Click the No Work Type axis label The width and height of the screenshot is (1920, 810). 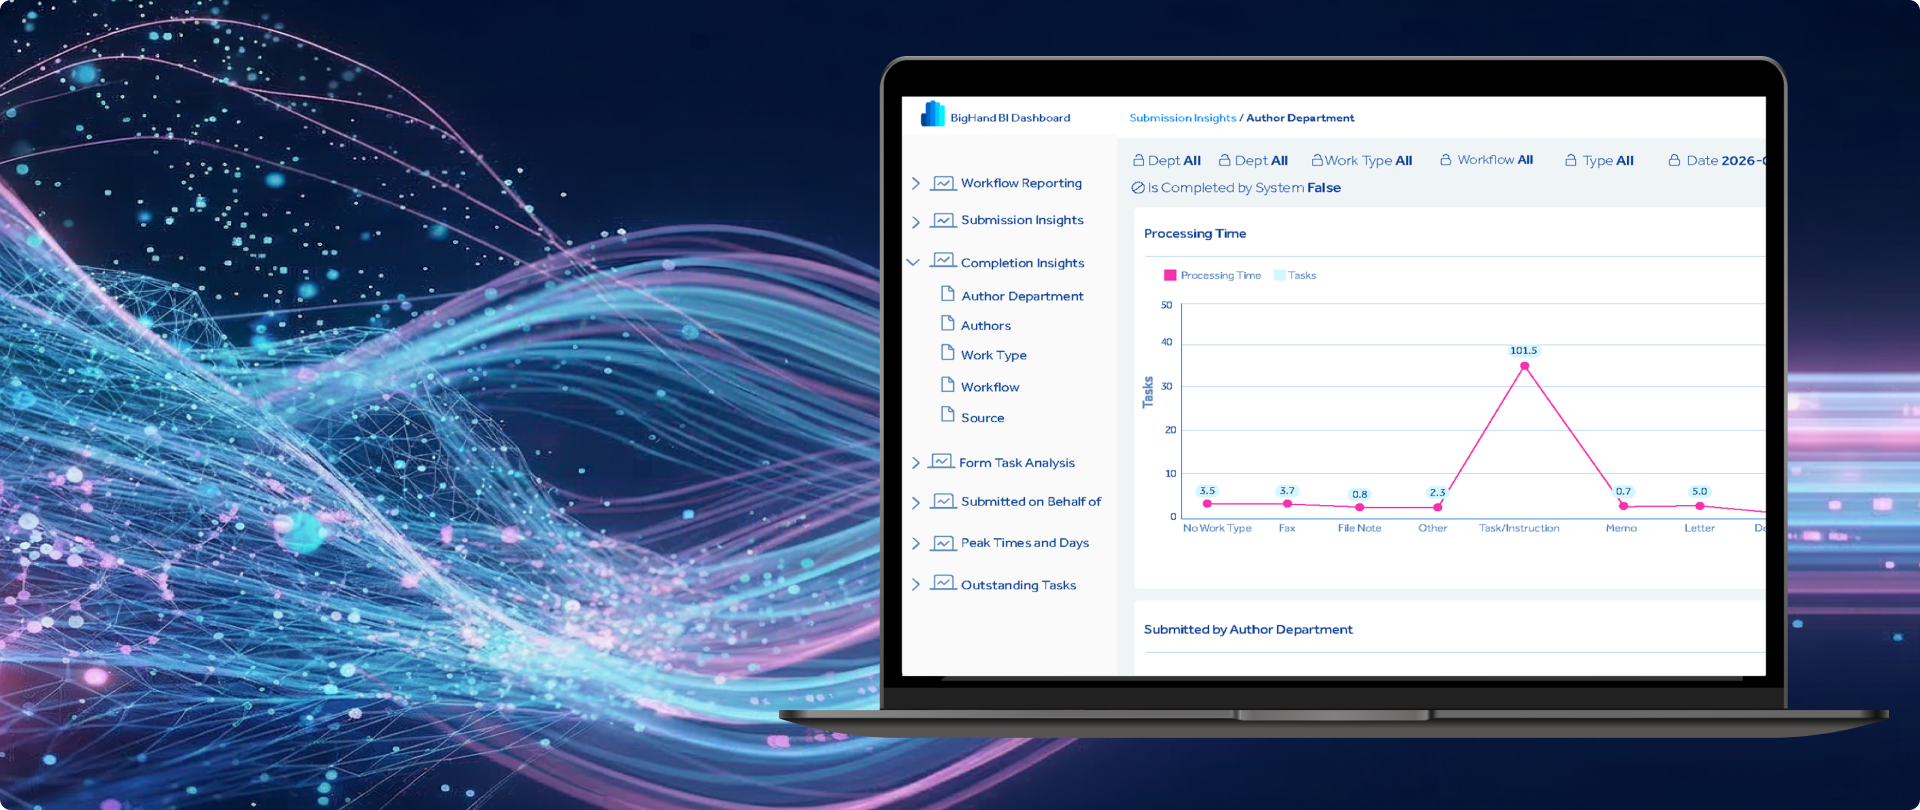click(x=1217, y=528)
